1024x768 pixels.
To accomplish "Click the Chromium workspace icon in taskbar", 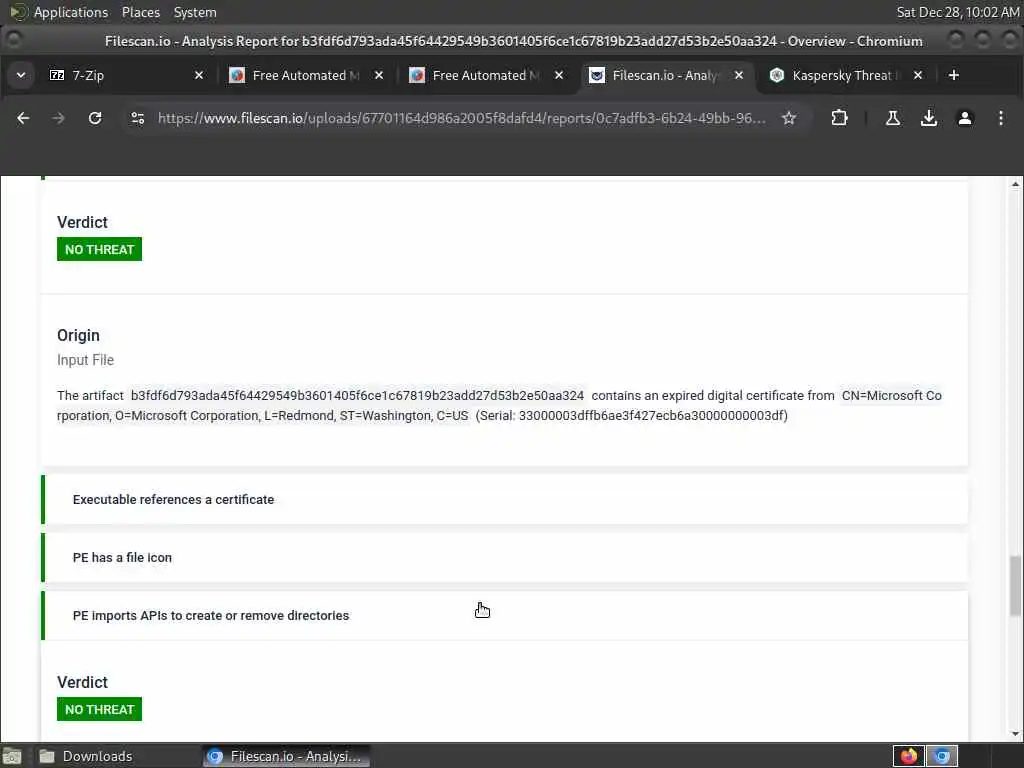I will click(942, 756).
